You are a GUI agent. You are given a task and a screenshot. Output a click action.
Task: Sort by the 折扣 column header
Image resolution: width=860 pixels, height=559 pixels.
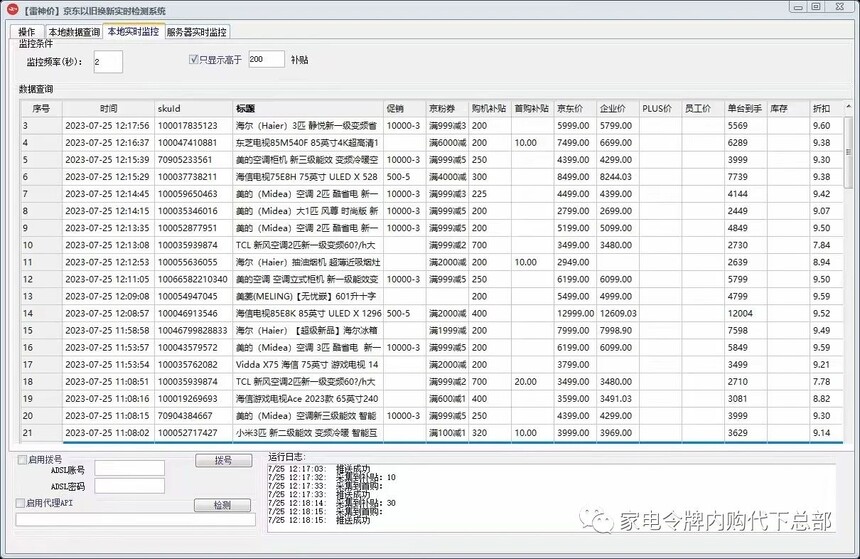826,109
